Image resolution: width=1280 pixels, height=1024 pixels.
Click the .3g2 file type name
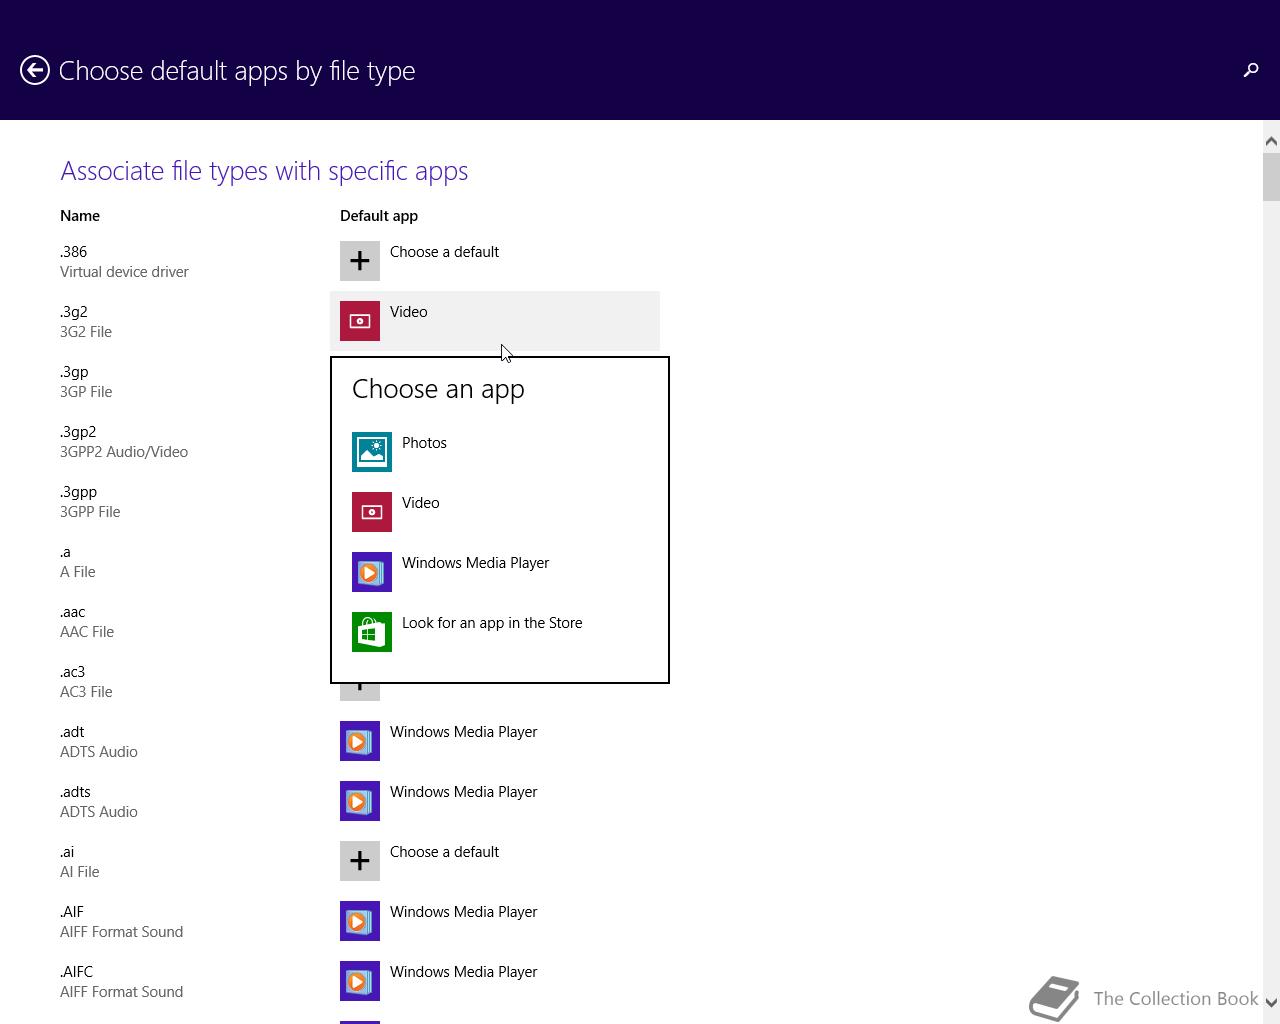74,312
